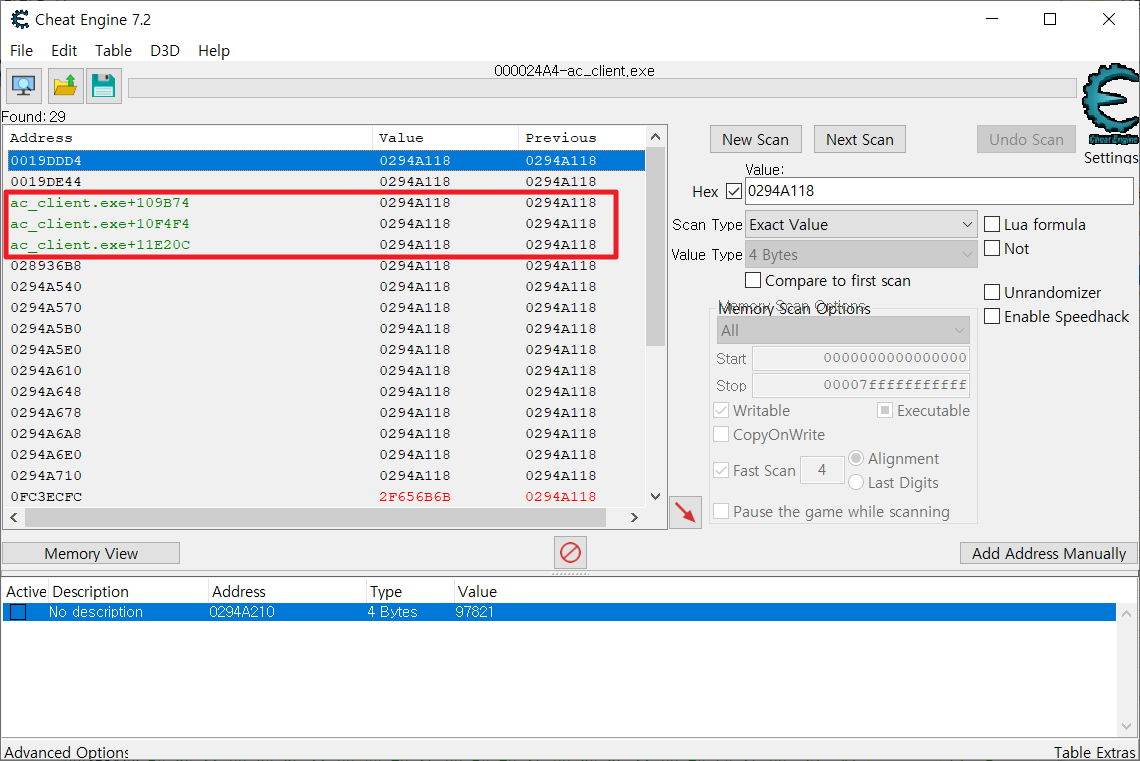Click the results horizontal scrollbar left arrow
This screenshot has width=1140, height=761.
click(x=13, y=518)
